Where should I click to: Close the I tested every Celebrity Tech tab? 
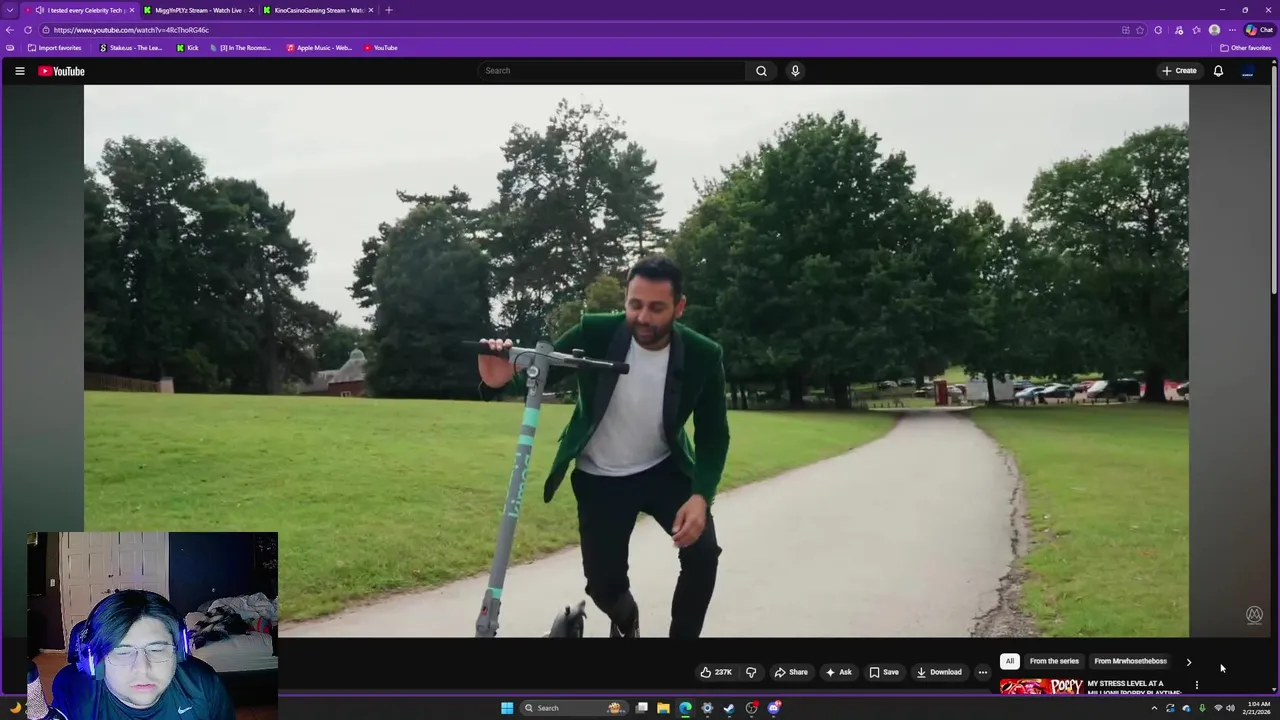click(x=131, y=10)
